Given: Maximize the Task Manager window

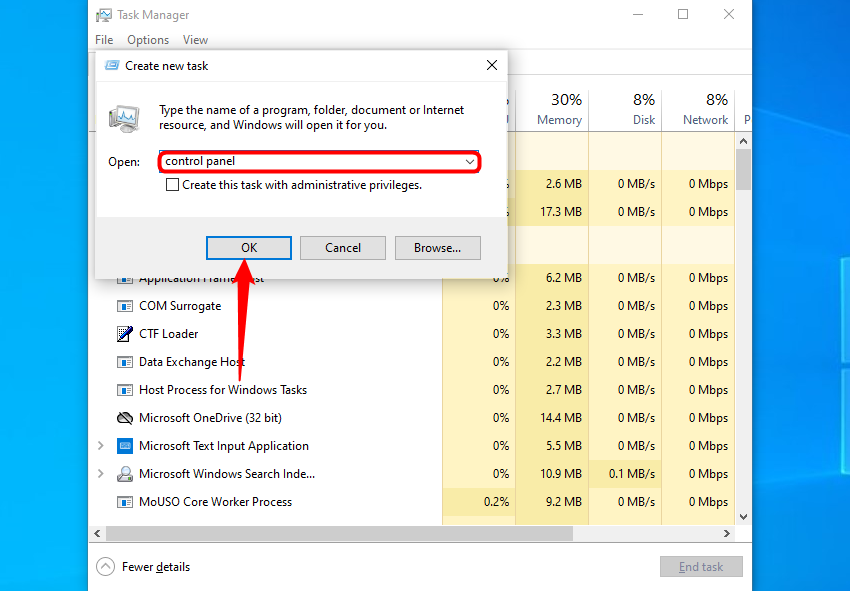Looking at the screenshot, I should (x=683, y=15).
